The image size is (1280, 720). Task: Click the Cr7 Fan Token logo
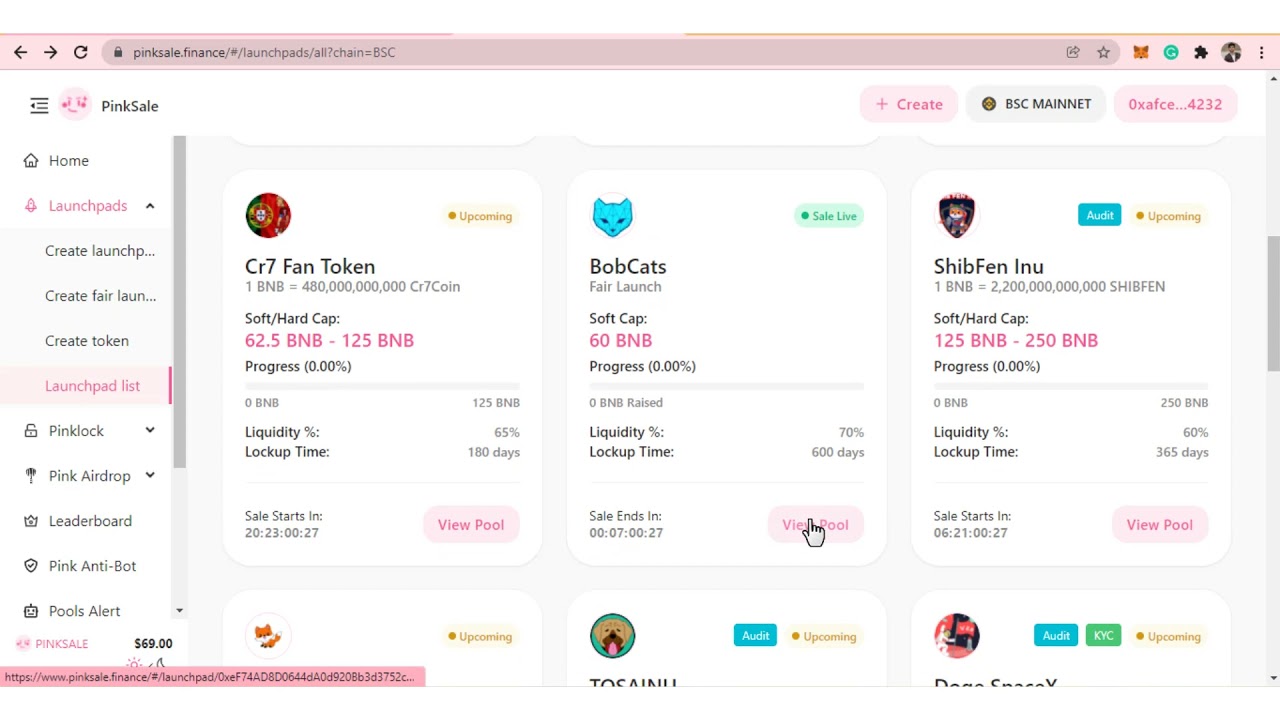pyautogui.click(x=268, y=215)
